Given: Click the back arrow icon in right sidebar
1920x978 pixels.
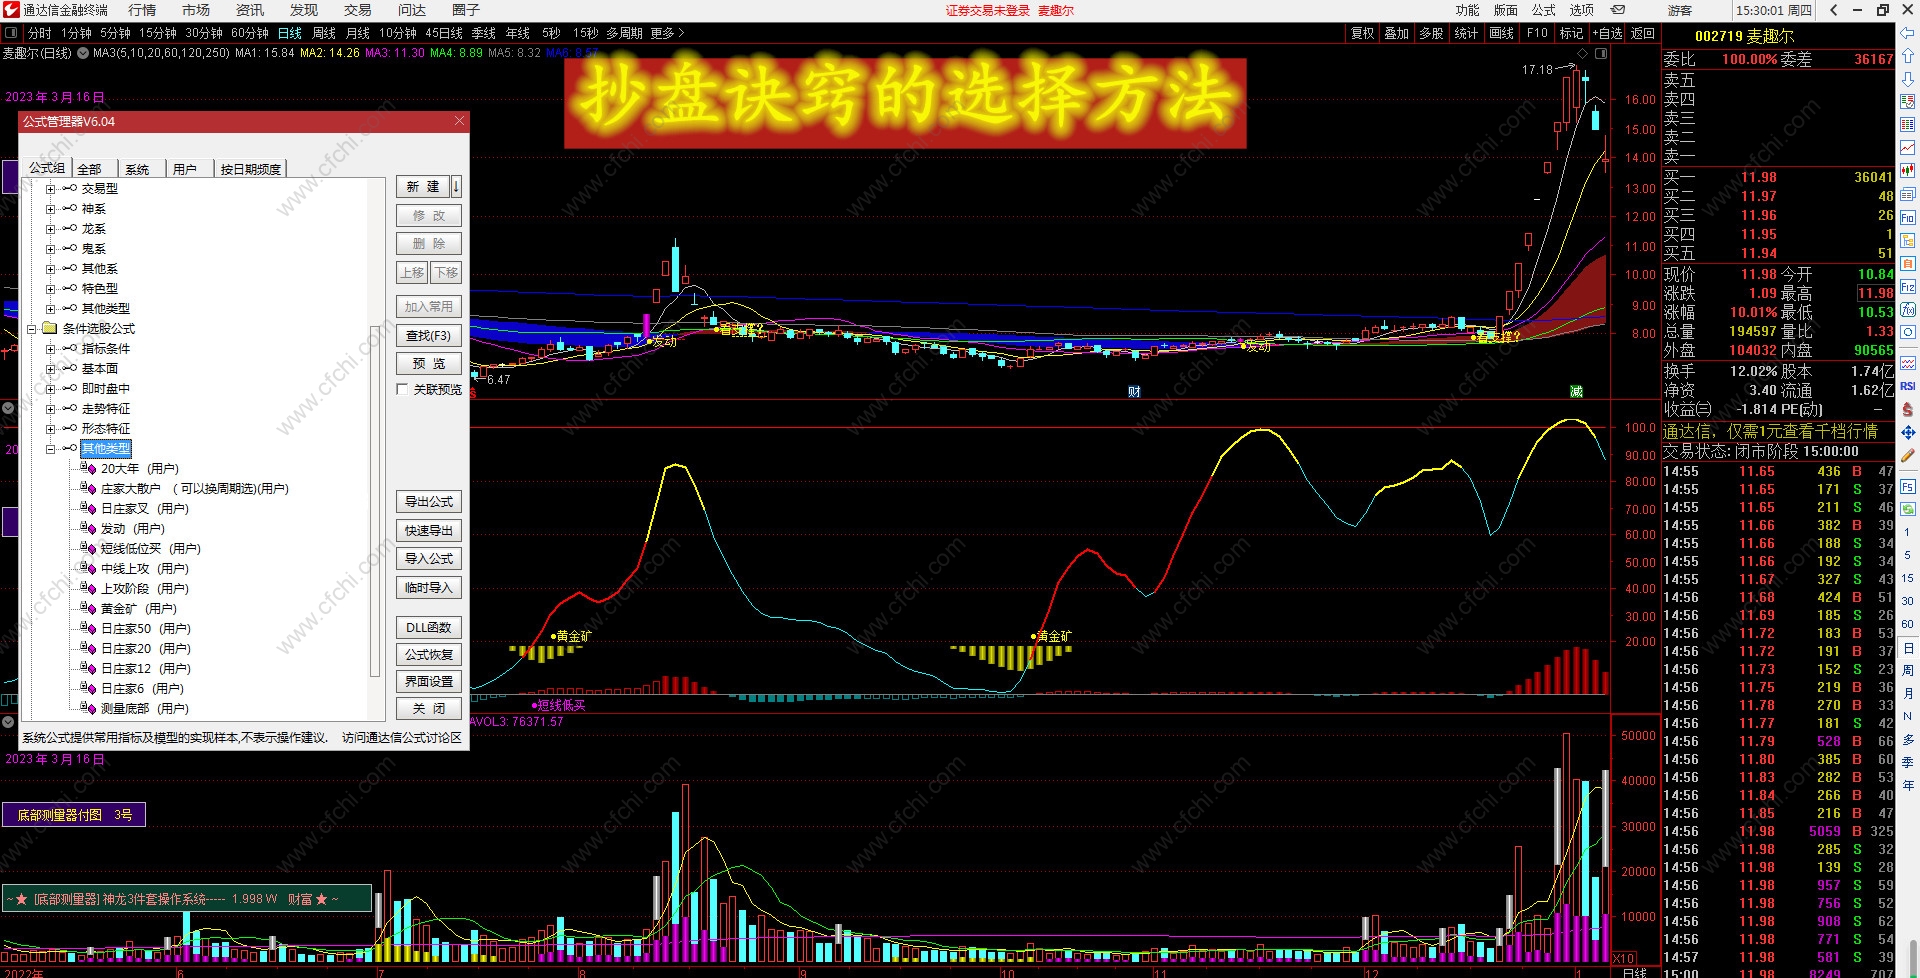Looking at the screenshot, I should click(x=1908, y=33).
